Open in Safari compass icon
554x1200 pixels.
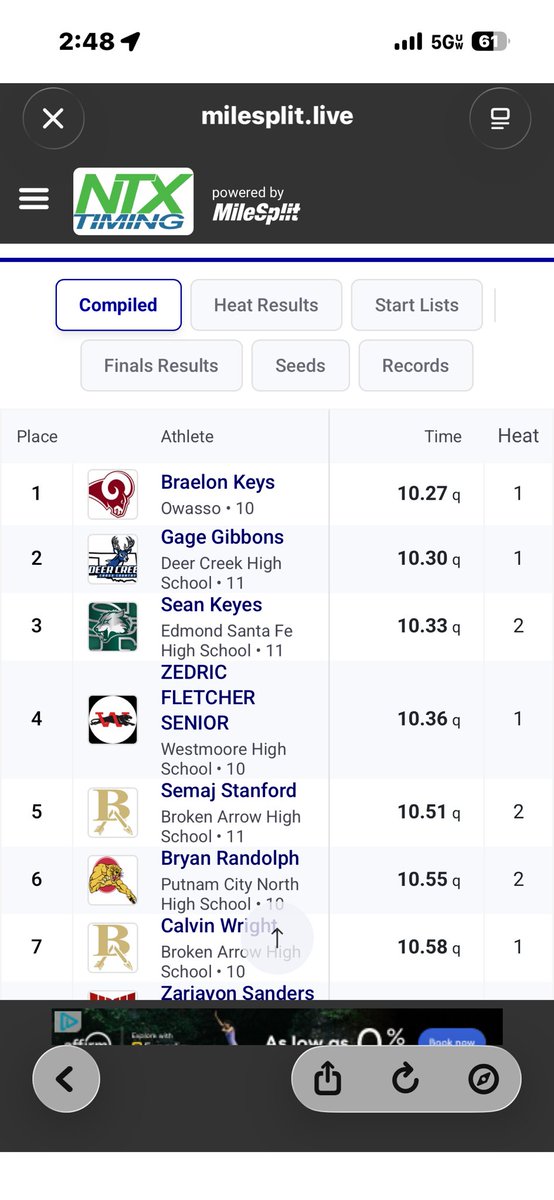[x=483, y=1079]
